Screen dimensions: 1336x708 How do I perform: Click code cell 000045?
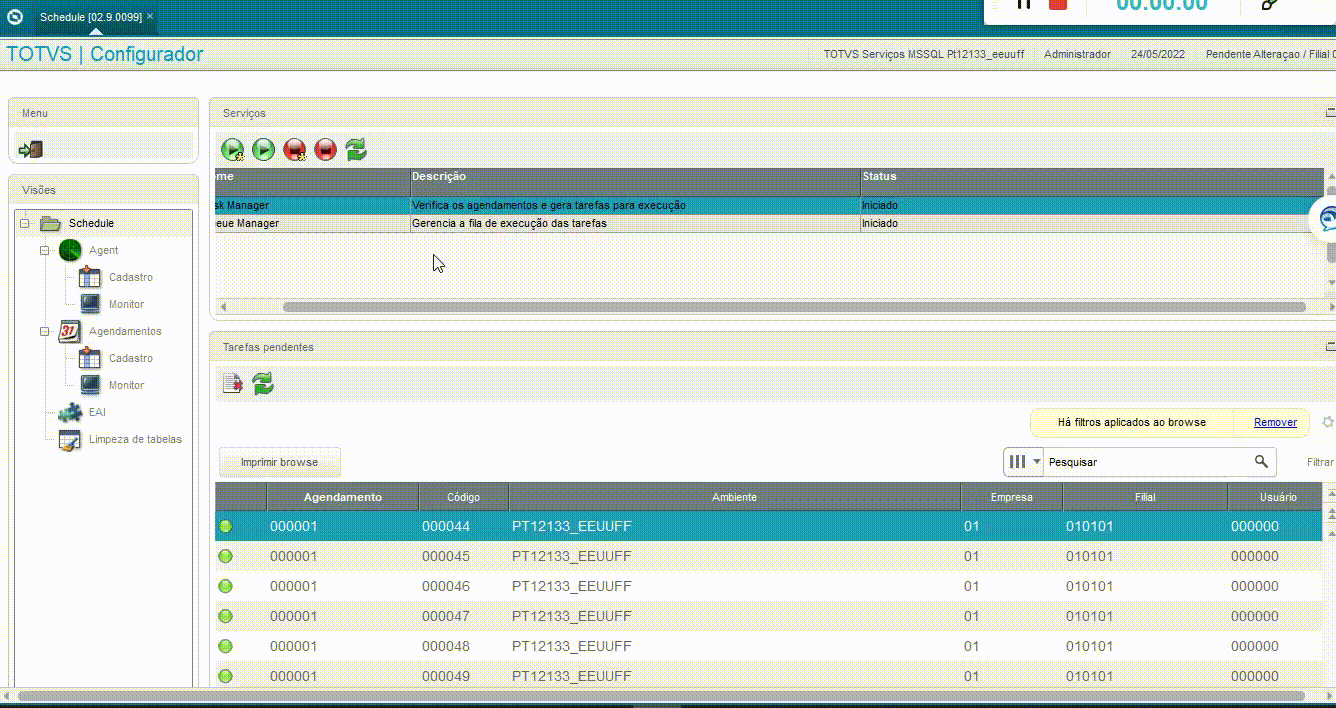coord(446,556)
